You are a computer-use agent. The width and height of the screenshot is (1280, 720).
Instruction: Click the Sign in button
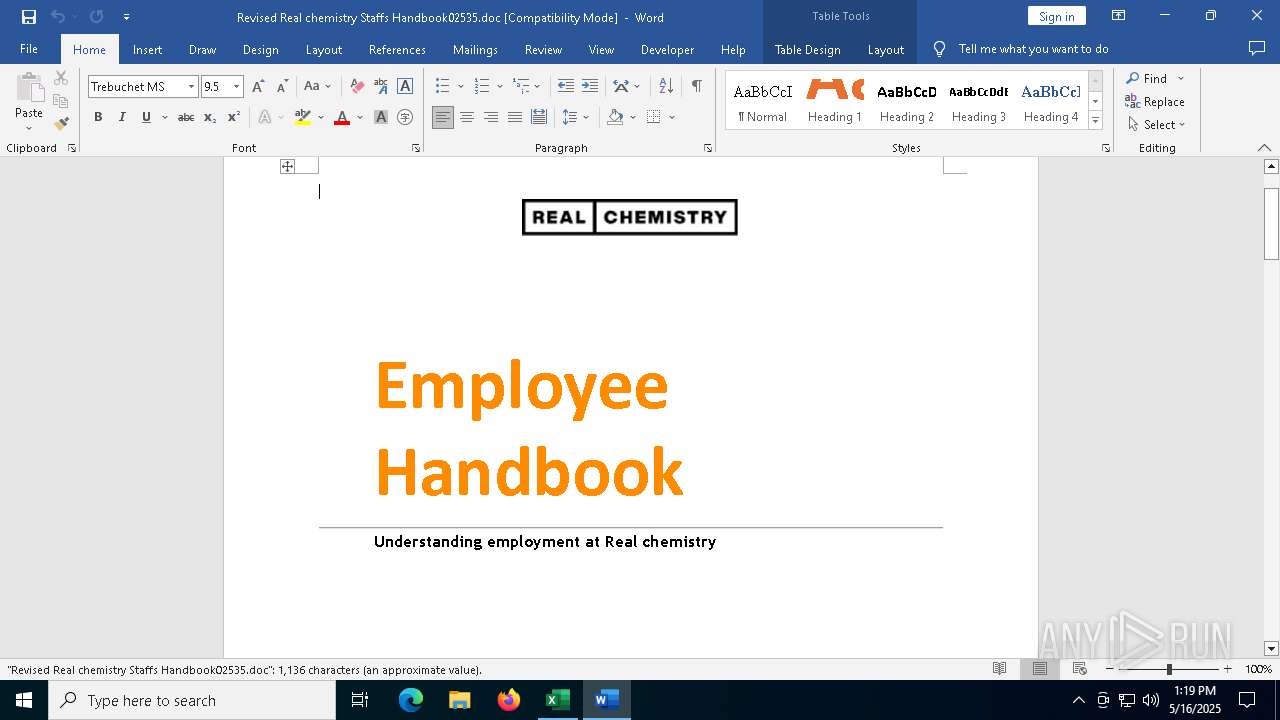[x=1056, y=16]
